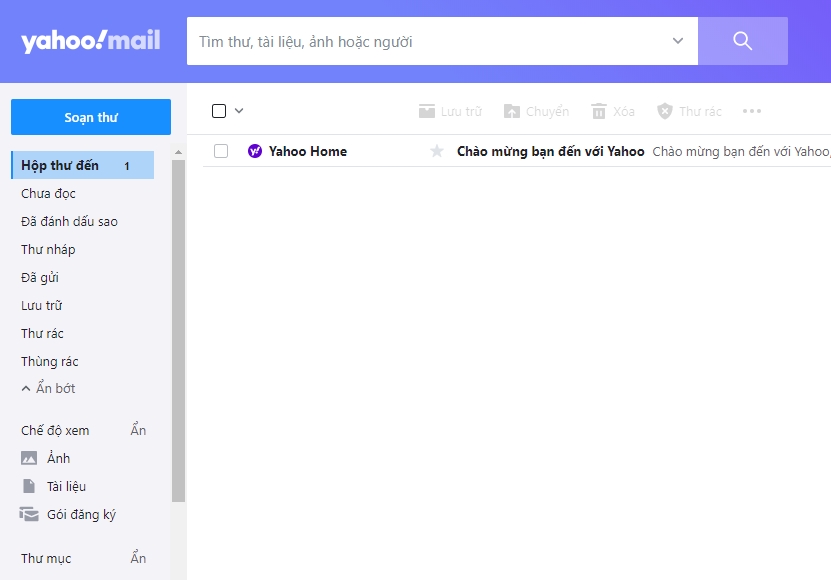
Task: Expand advanced search options chevron
Action: click(x=678, y=41)
